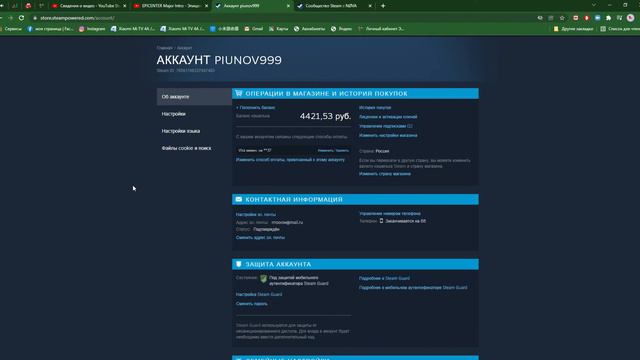Open a new browser tab with plus button
This screenshot has width=640, height=360.
coord(383,6)
